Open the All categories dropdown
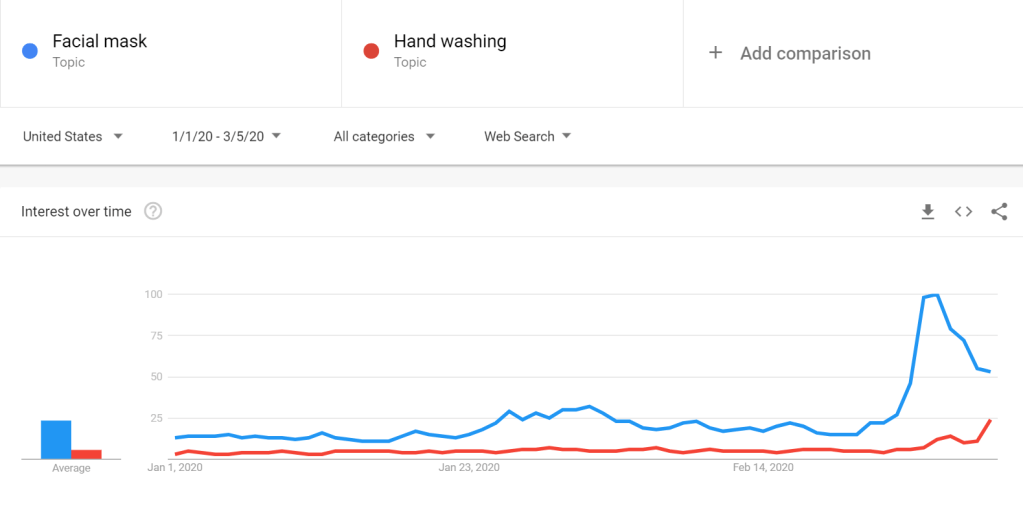This screenshot has width=1023, height=506. click(x=384, y=136)
